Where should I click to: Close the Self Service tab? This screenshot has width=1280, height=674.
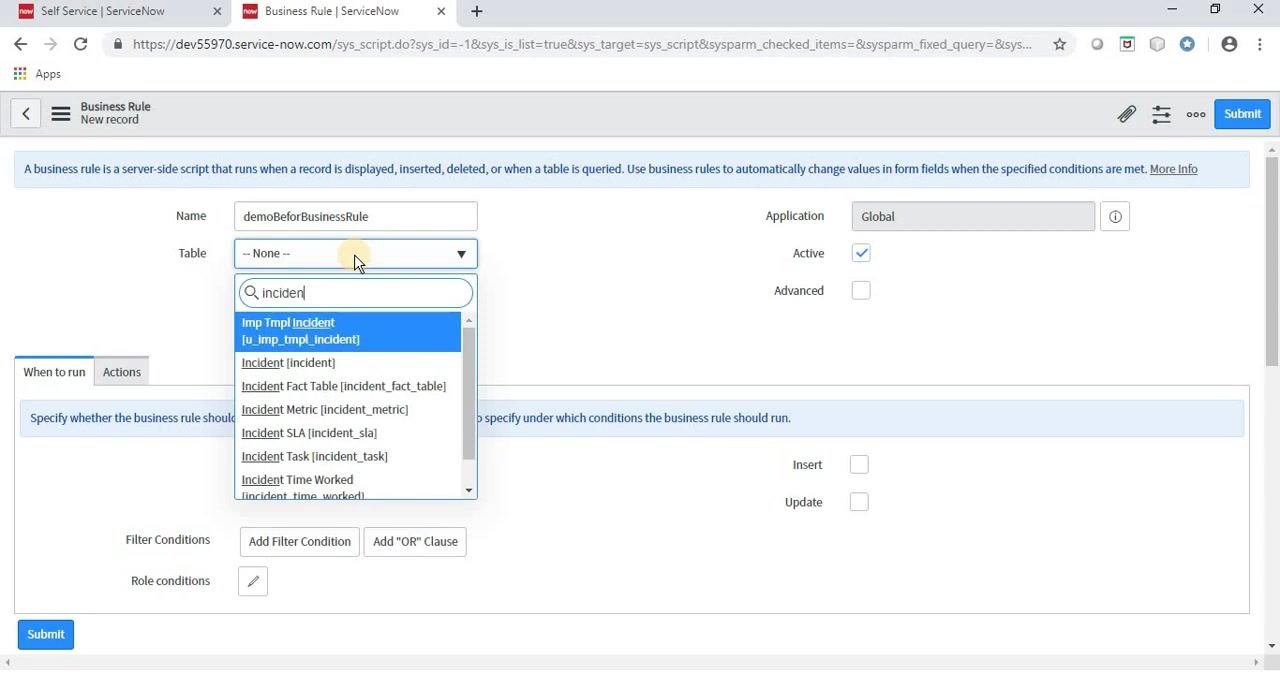tap(217, 11)
